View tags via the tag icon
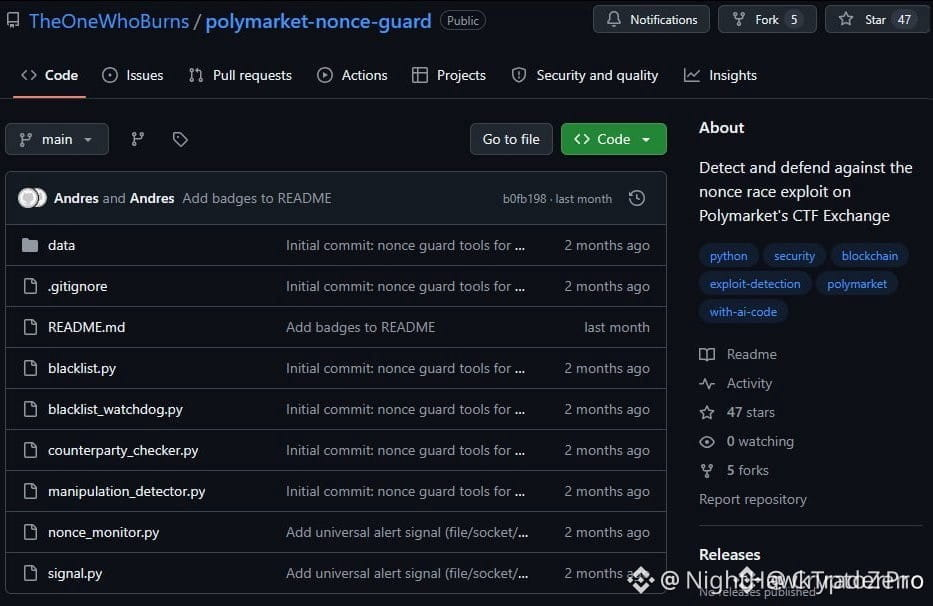 pyautogui.click(x=180, y=139)
